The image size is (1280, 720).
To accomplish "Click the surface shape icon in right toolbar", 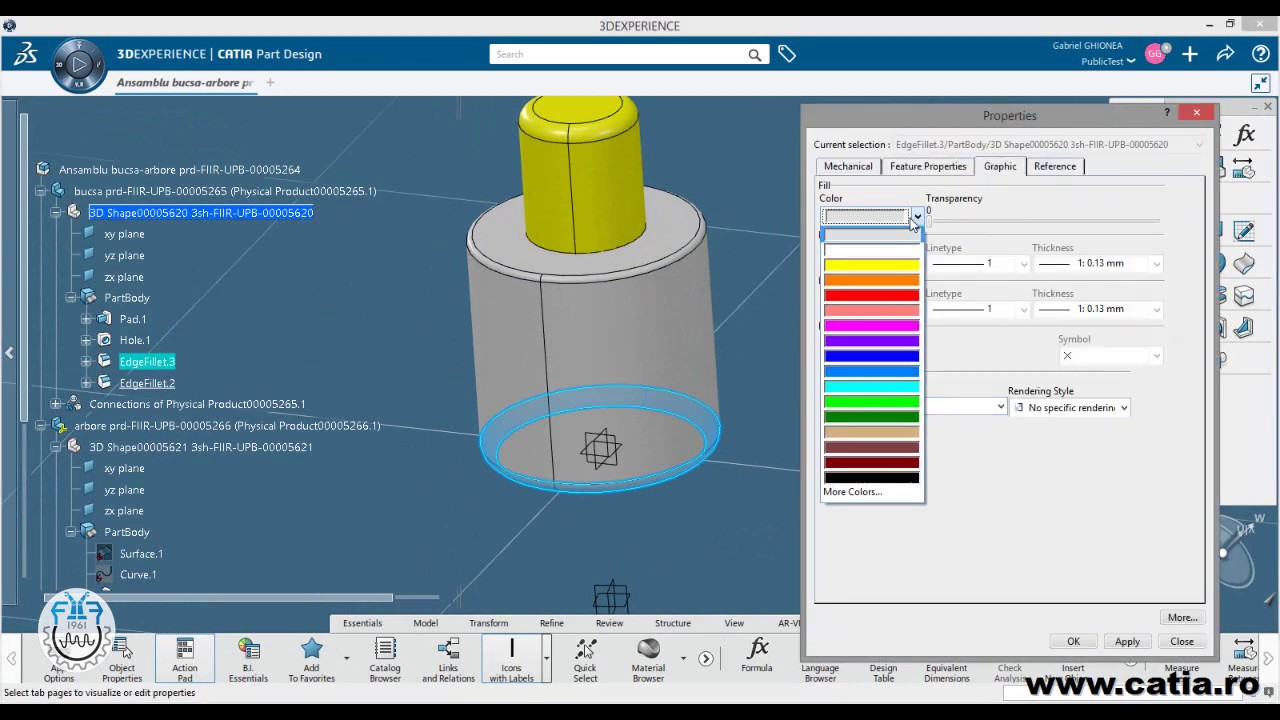I will pyautogui.click(x=1244, y=264).
